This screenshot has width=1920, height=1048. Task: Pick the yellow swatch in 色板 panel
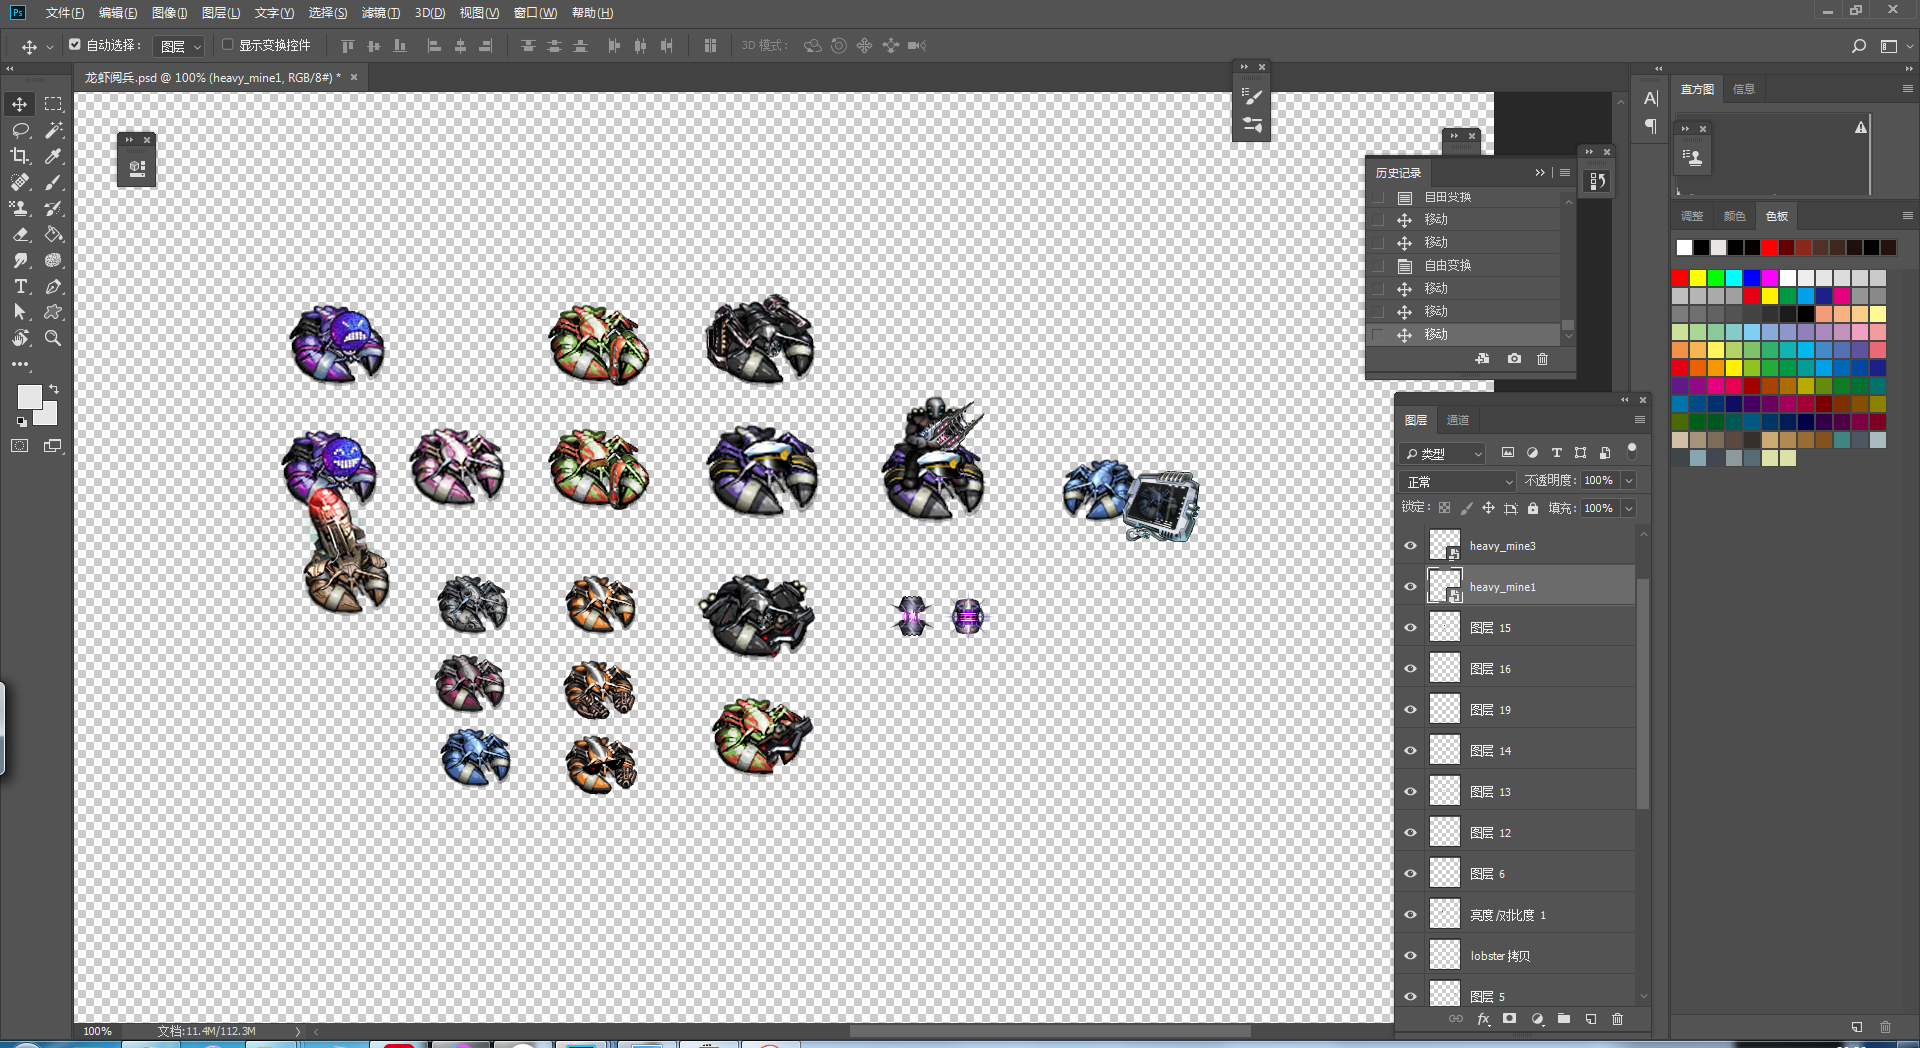pyautogui.click(x=1697, y=278)
